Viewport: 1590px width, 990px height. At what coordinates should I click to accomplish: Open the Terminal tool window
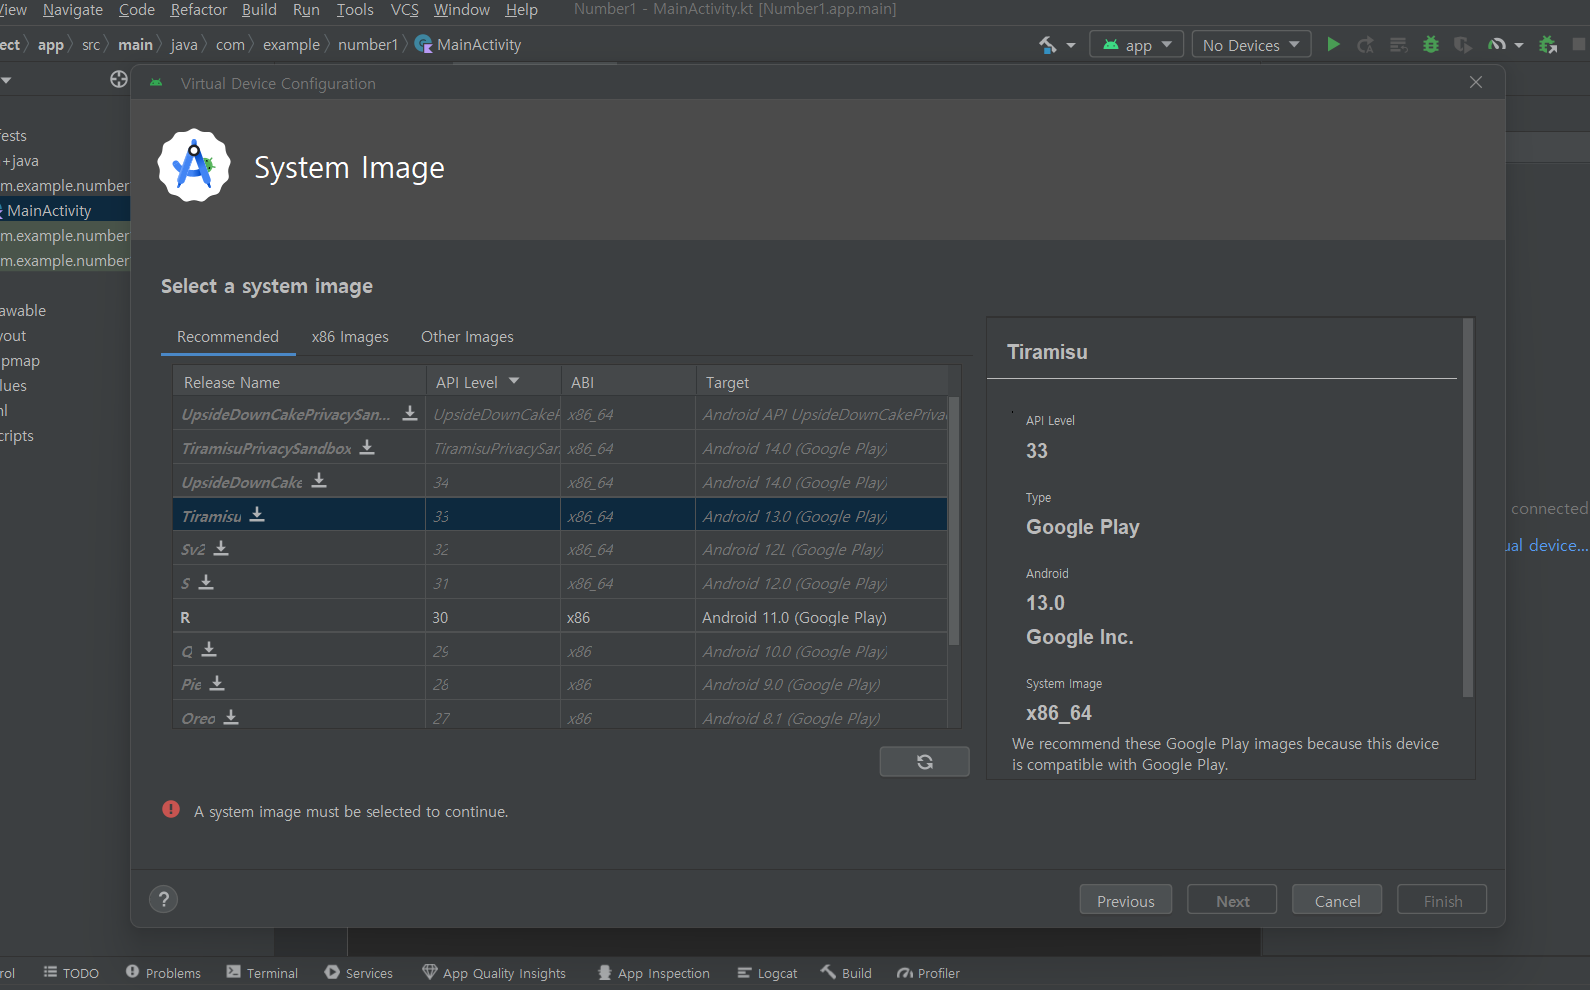tap(262, 973)
